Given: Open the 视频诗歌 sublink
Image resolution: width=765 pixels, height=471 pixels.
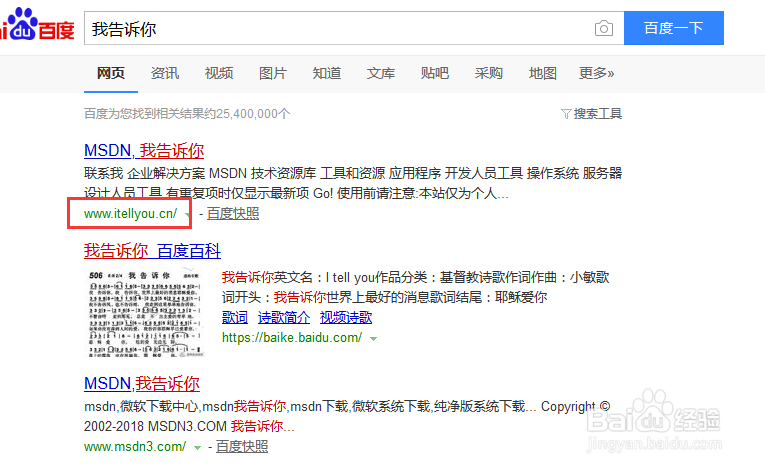Looking at the screenshot, I should pyautogui.click(x=346, y=318).
